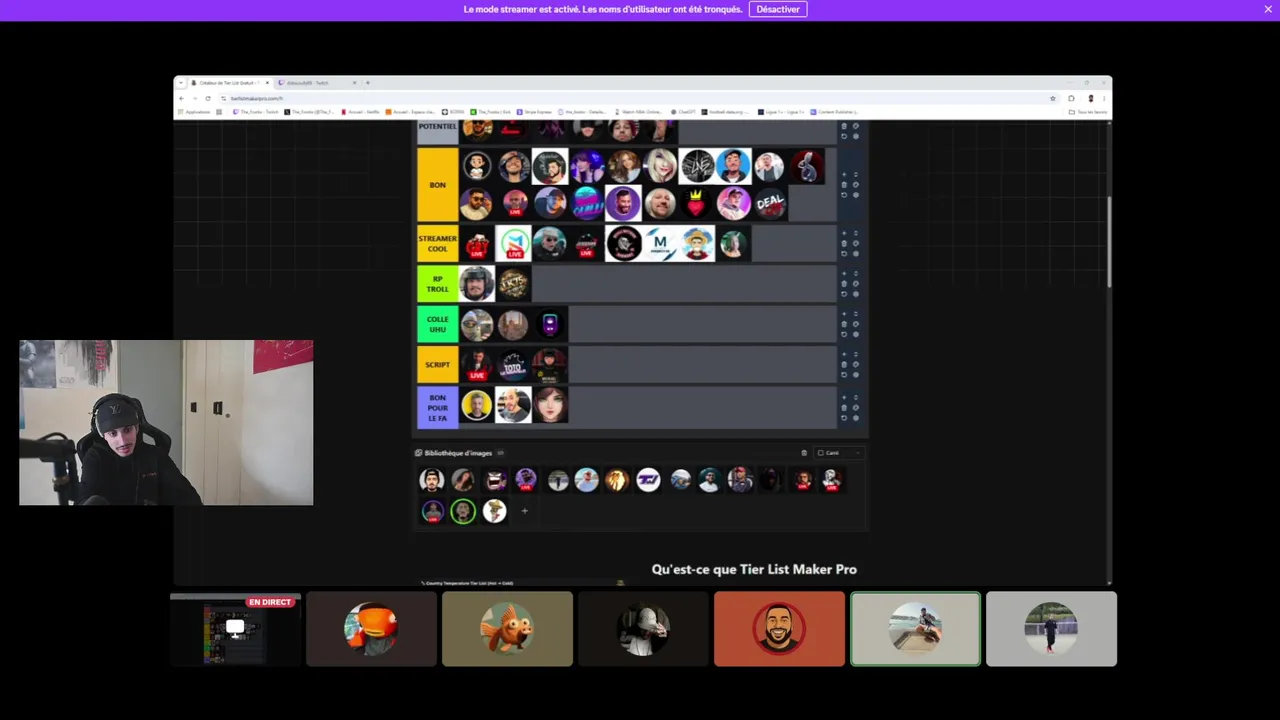Select the last gray participant tile
This screenshot has width=1280, height=720.
1051,629
